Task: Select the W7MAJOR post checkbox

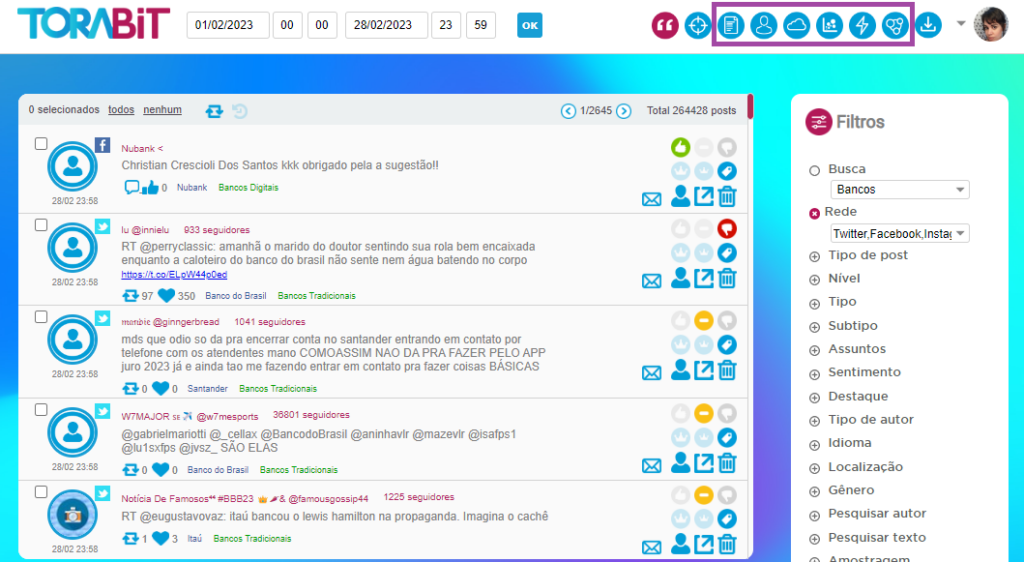Action: click(40, 410)
